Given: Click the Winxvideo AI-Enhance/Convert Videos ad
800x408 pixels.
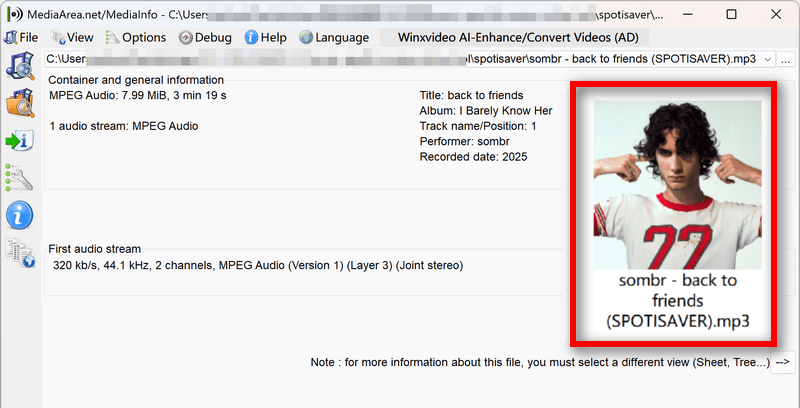Looking at the screenshot, I should (x=517, y=37).
